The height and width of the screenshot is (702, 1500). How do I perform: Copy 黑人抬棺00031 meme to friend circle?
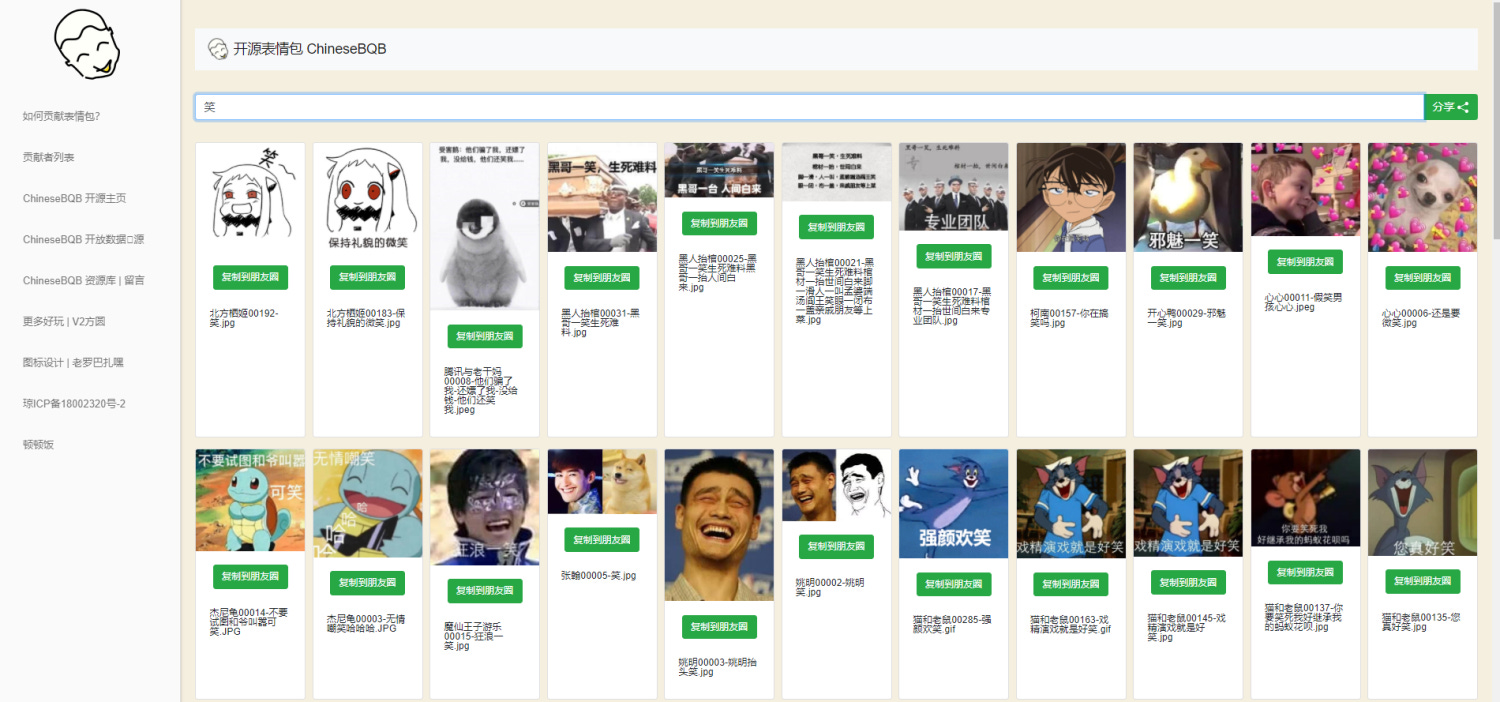[602, 278]
